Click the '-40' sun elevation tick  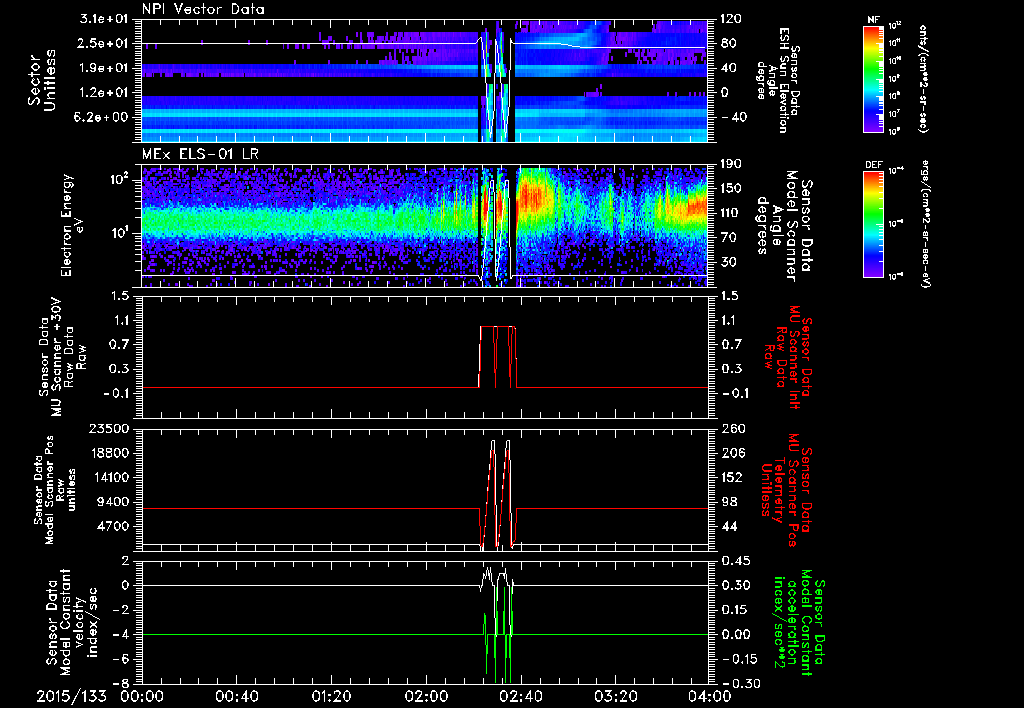click(x=733, y=118)
